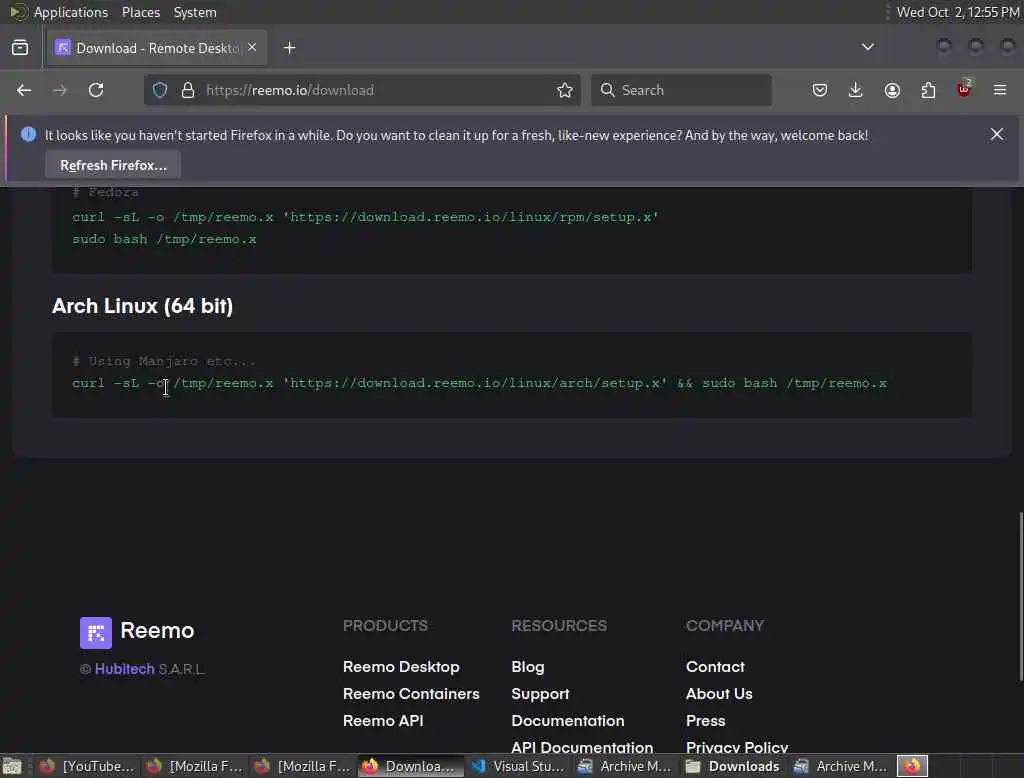Viewport: 1024px width, 778px height.
Task: Open the Press link
Action: (705, 721)
